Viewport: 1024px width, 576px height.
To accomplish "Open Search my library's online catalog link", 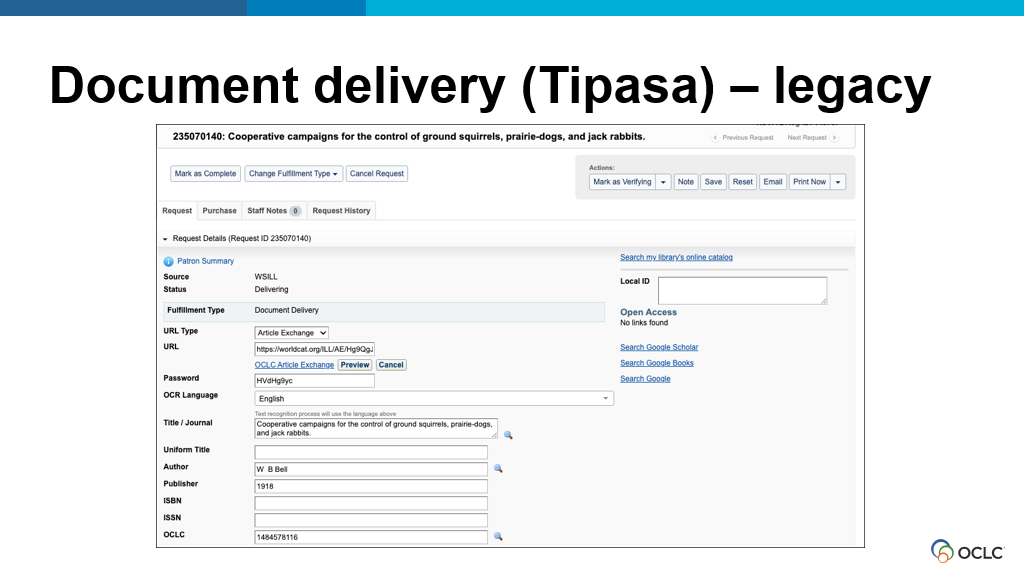I will pyautogui.click(x=676, y=257).
